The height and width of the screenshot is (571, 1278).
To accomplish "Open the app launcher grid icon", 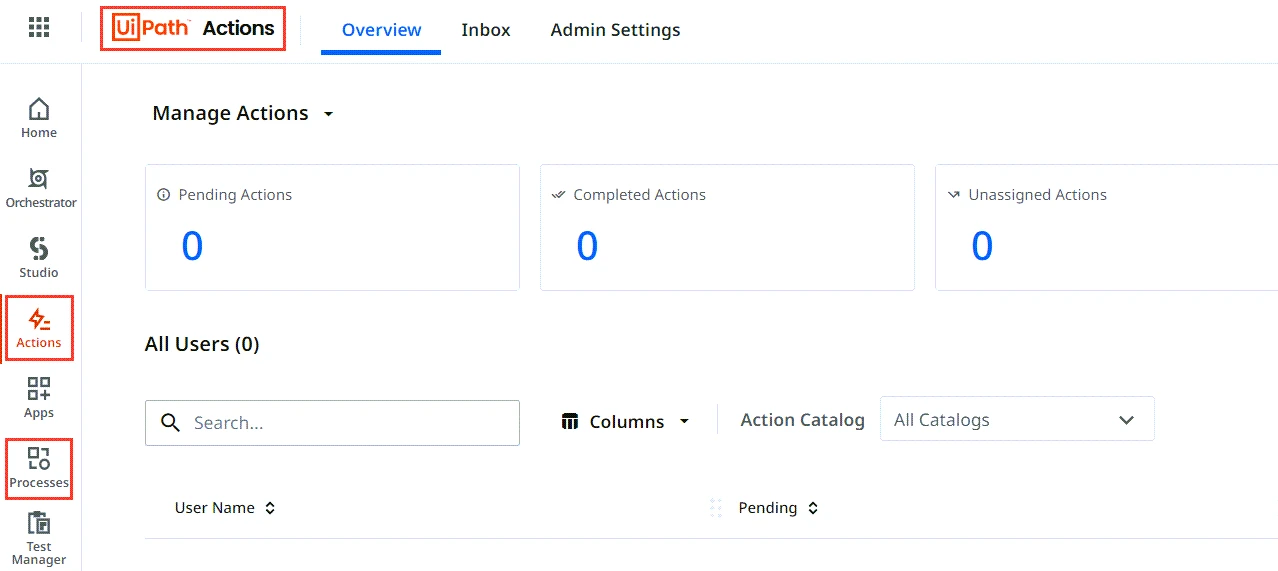I will (39, 28).
